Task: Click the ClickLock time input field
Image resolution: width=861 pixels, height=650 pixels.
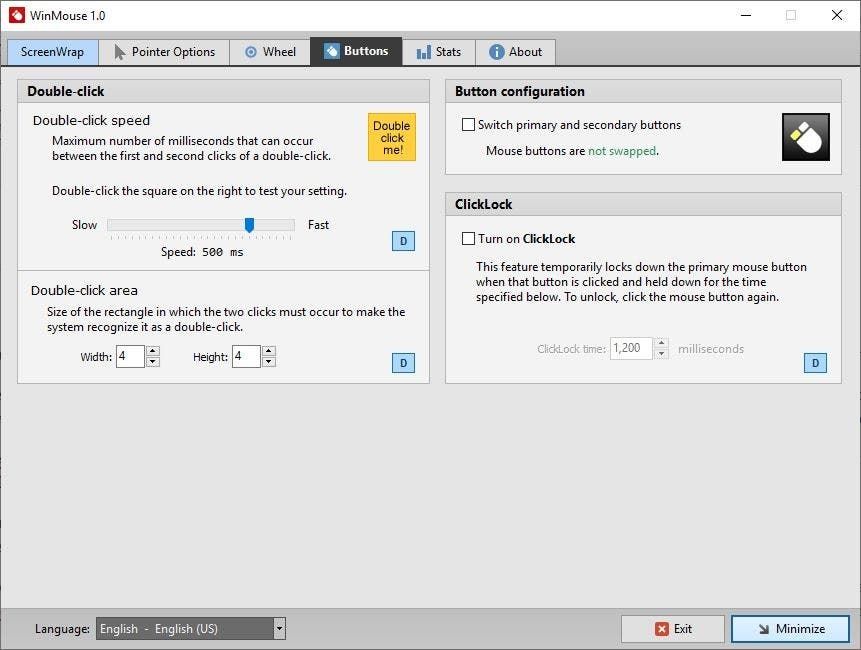Action: coord(631,348)
